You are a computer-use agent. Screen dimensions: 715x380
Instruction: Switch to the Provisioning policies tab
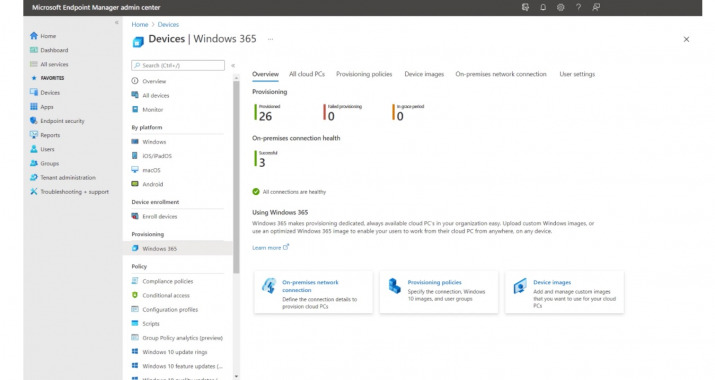[x=364, y=74]
